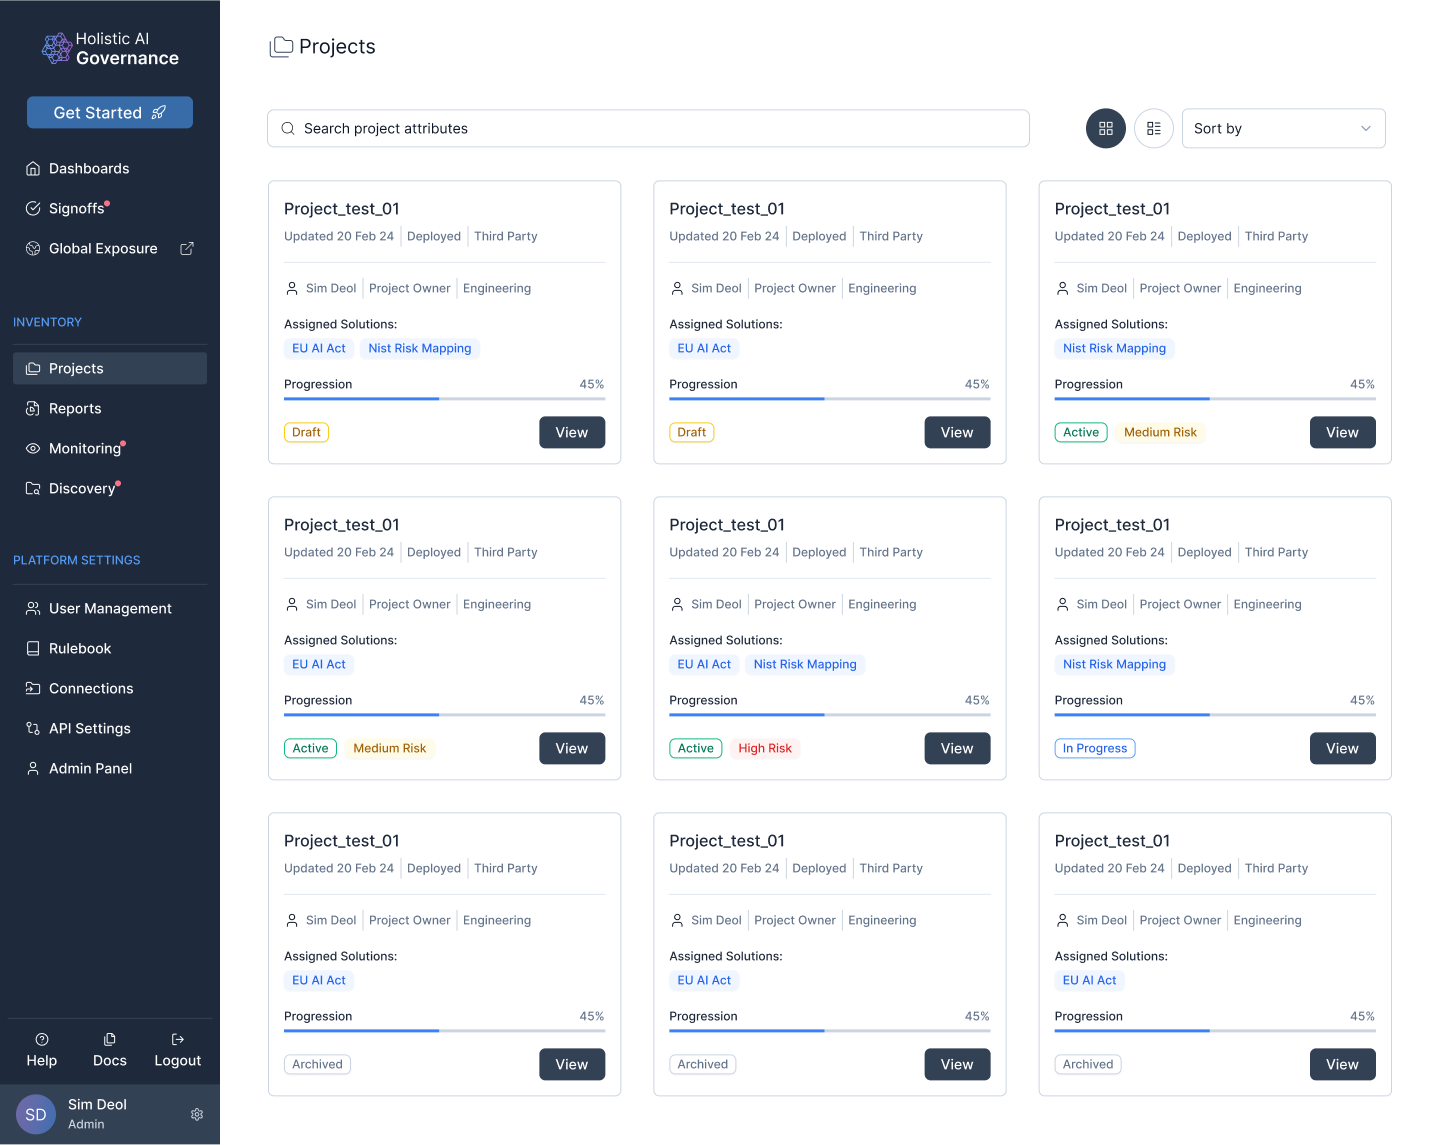
Task: Expand the Sort by dropdown
Action: [1282, 129]
